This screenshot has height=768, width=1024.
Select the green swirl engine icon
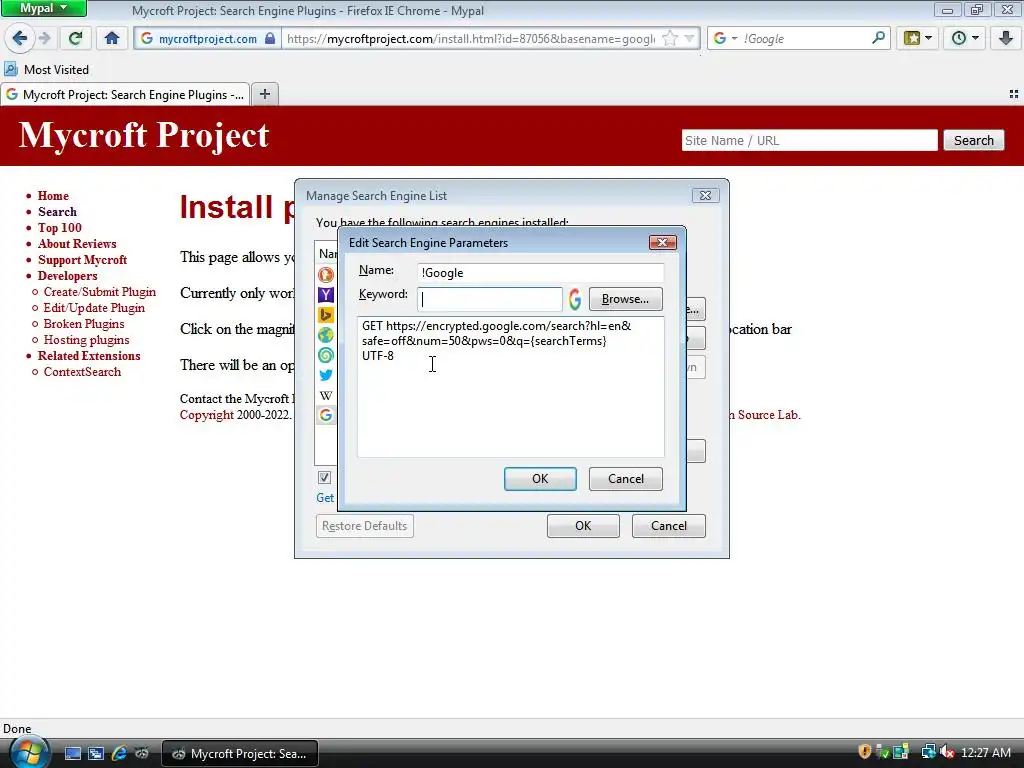[325, 355]
